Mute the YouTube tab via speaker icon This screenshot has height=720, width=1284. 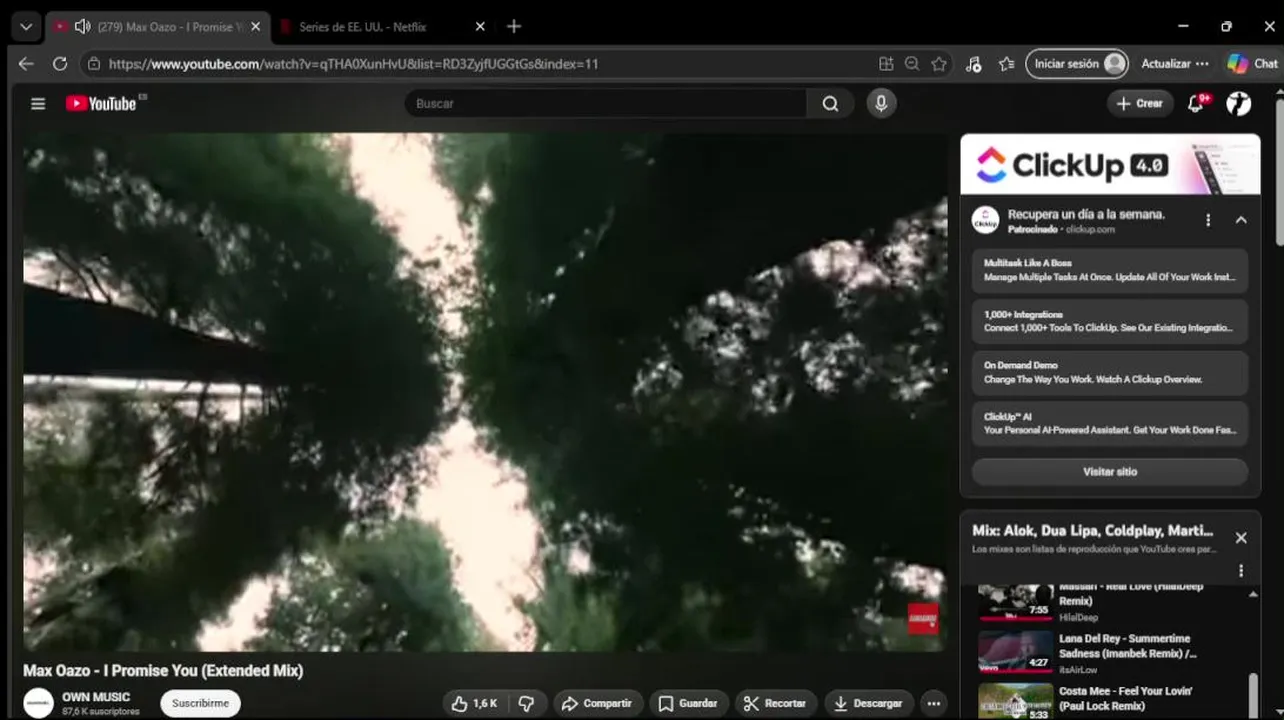coord(82,26)
